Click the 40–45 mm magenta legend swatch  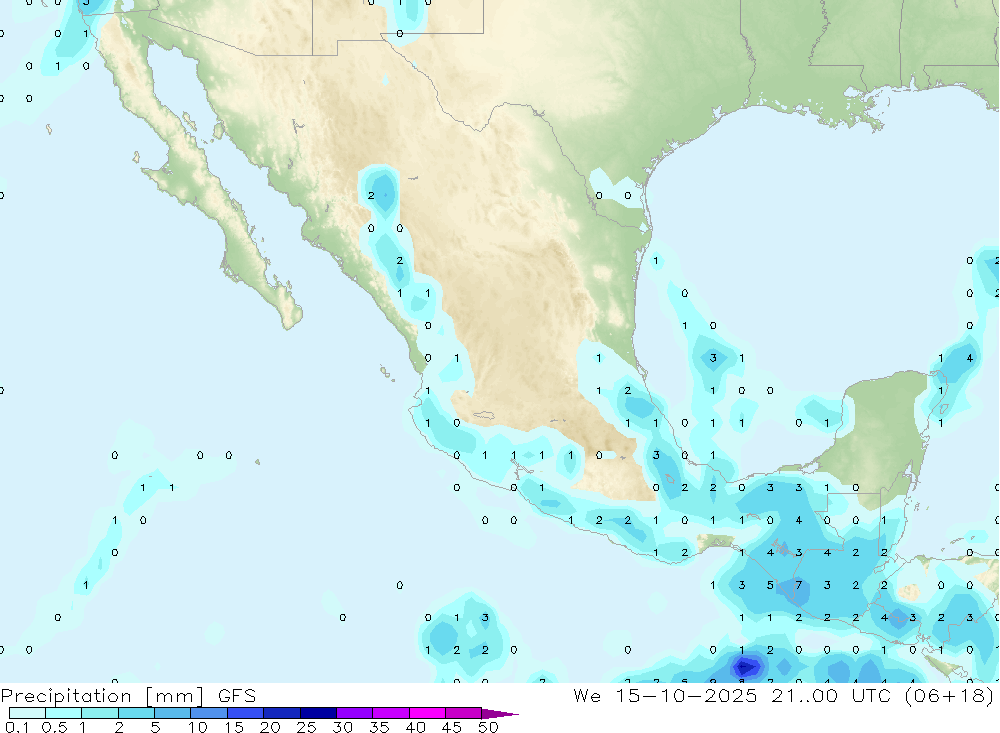pyautogui.click(x=427, y=713)
